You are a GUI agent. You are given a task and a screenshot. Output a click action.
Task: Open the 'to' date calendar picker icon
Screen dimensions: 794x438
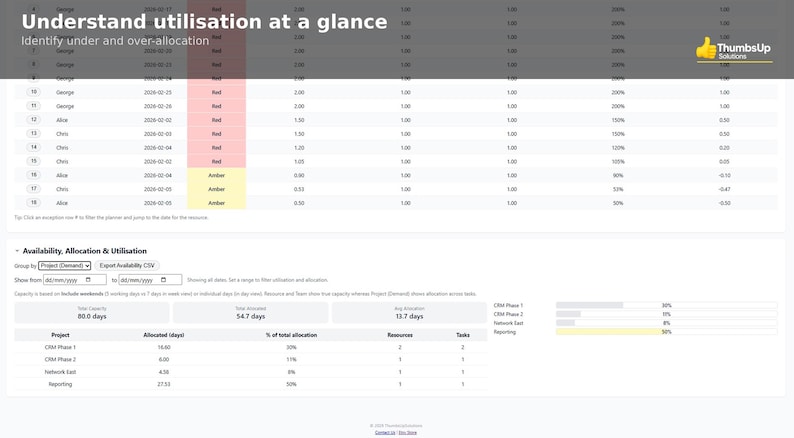pos(164,280)
